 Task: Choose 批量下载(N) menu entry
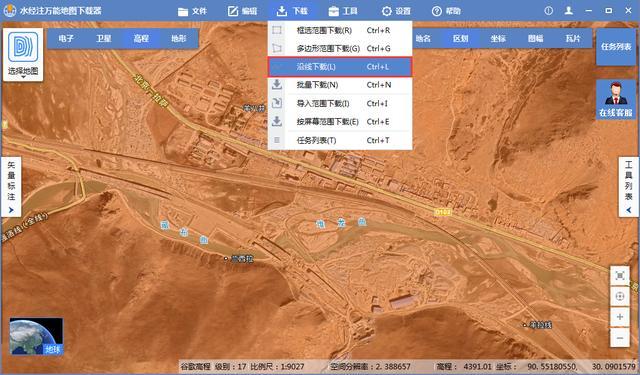pos(340,85)
